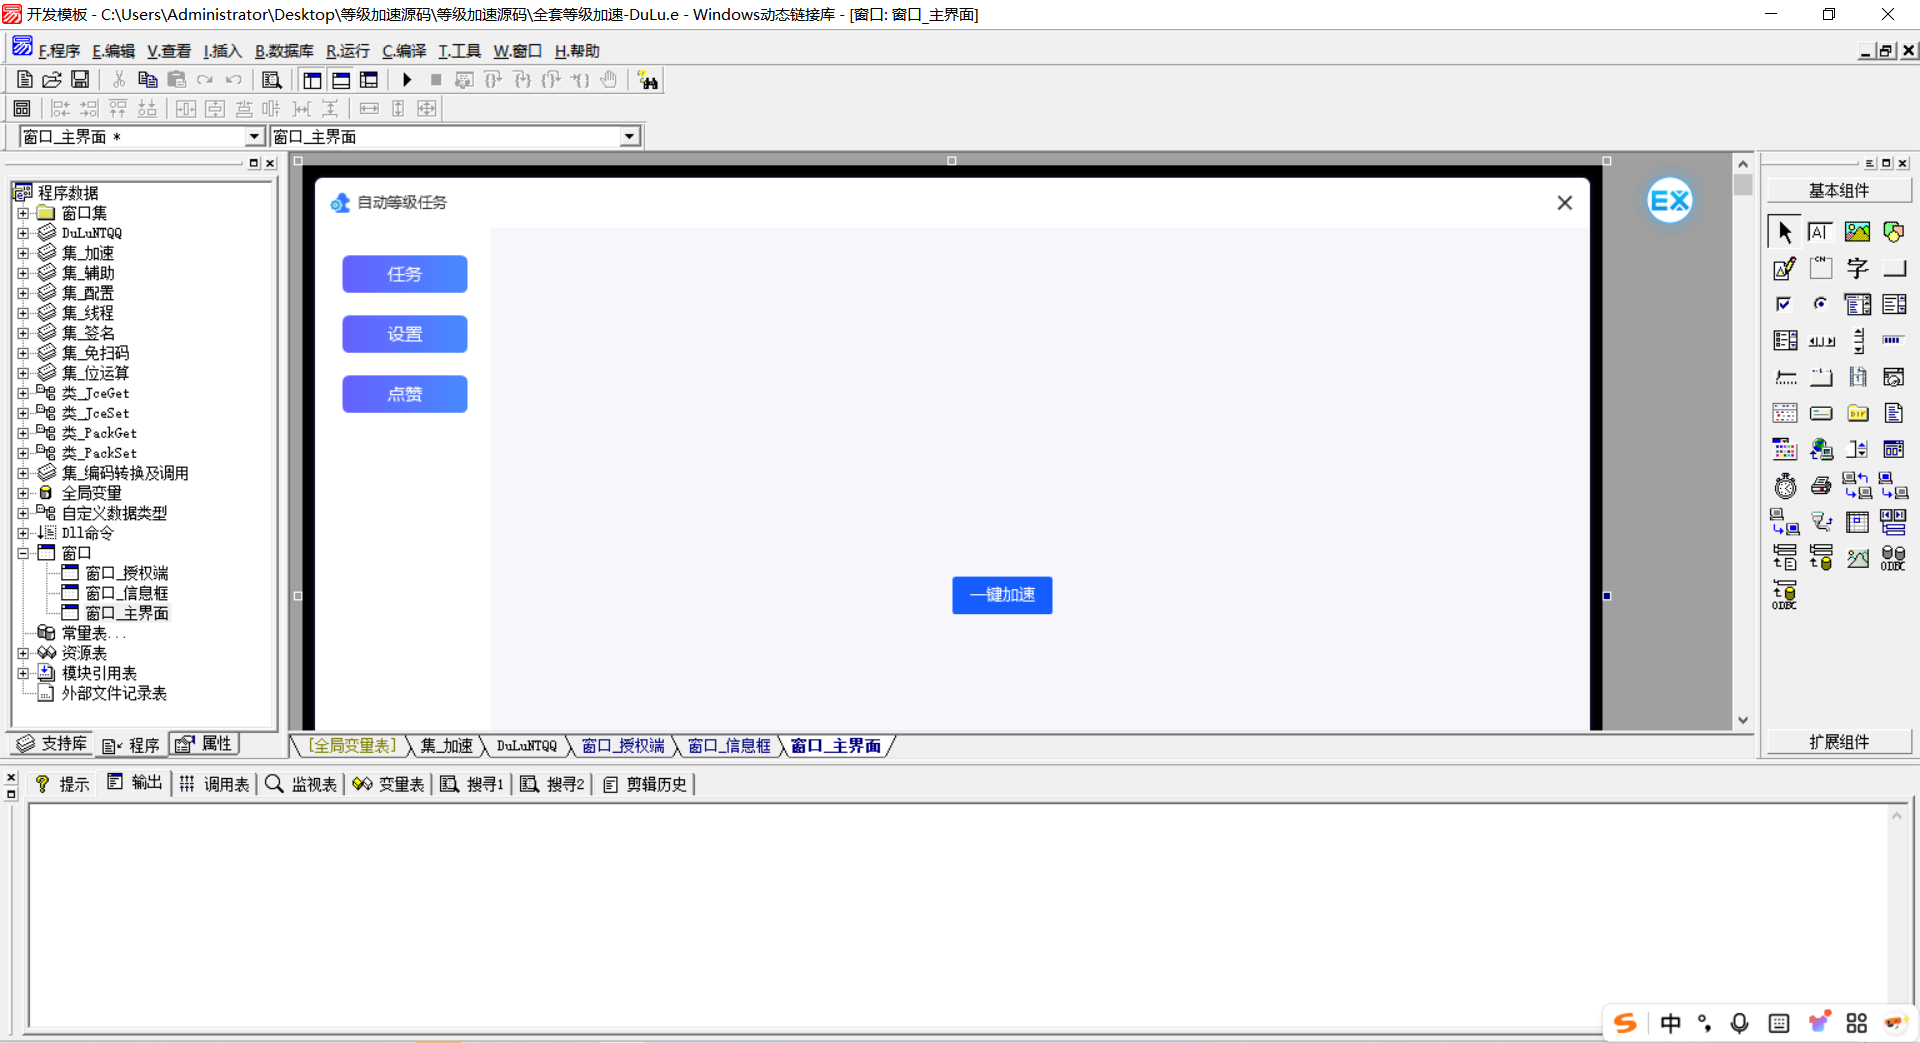The width and height of the screenshot is (1920, 1043).
Task: Select the check box component in palette
Action: point(1784,304)
